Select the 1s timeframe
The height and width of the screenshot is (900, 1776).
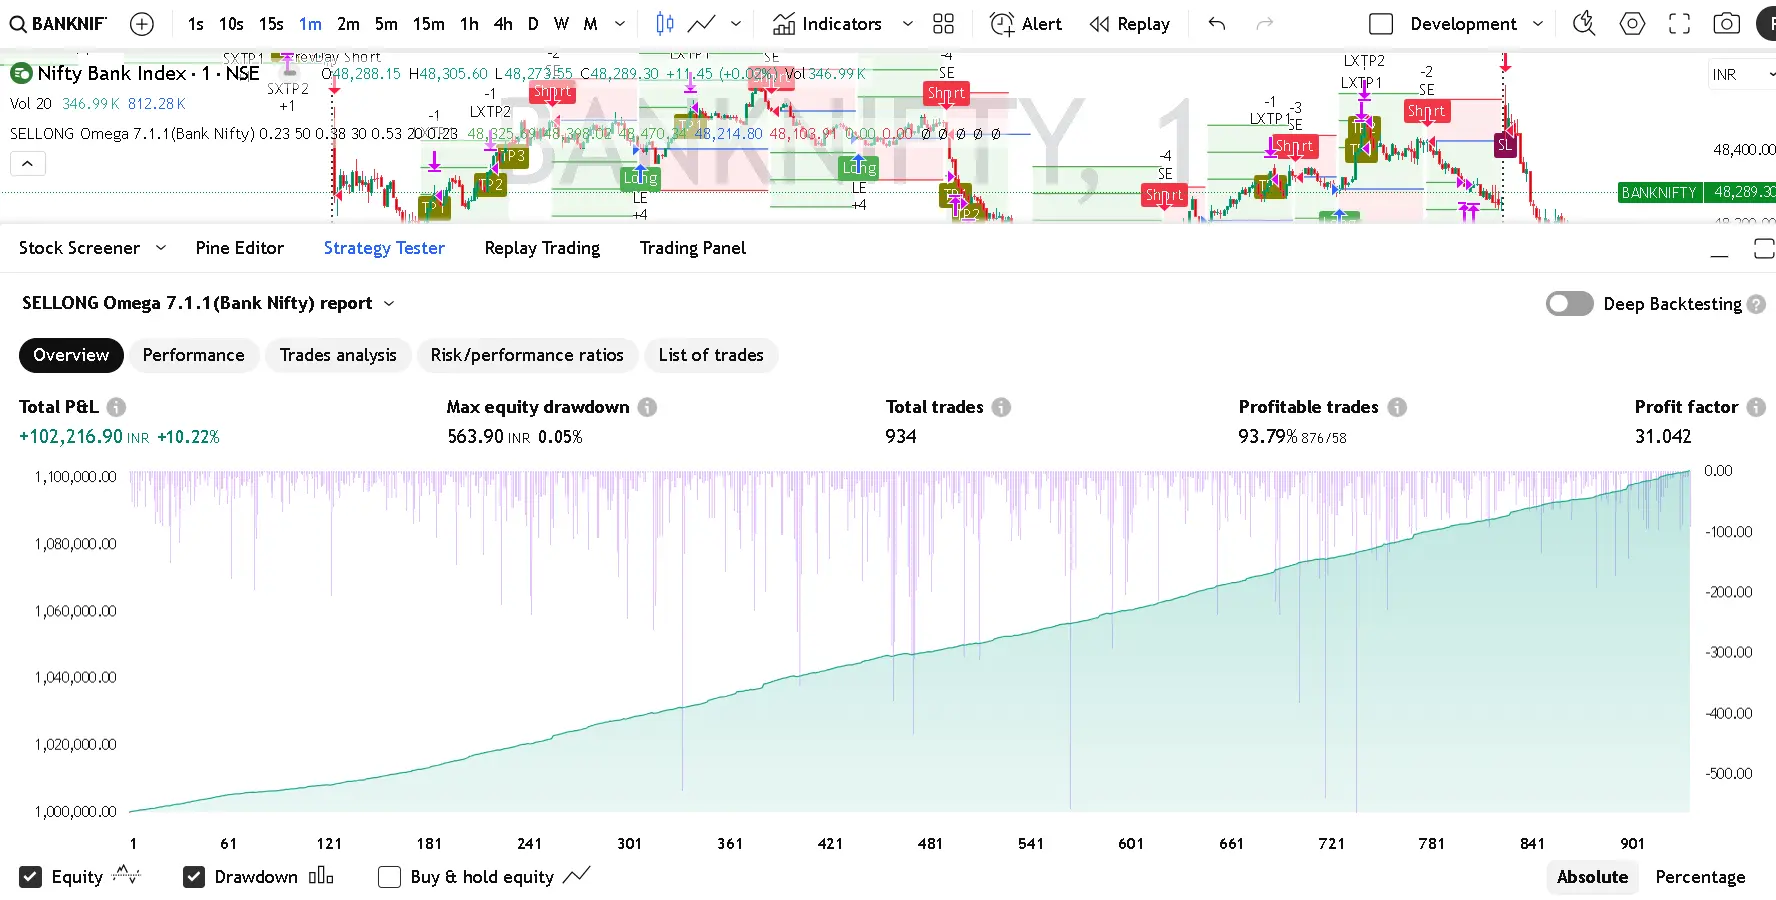pos(196,24)
